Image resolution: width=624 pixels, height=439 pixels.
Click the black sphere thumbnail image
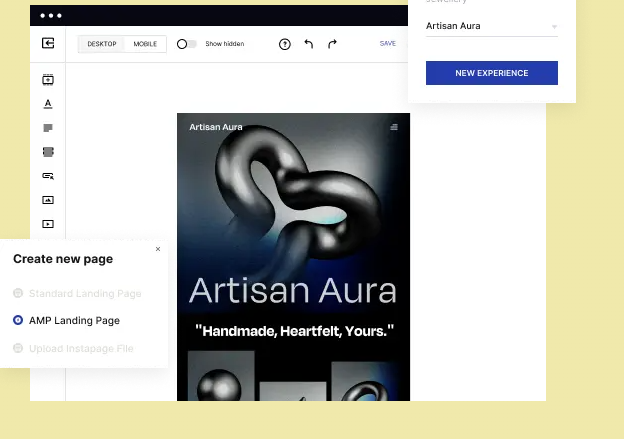point(221,376)
